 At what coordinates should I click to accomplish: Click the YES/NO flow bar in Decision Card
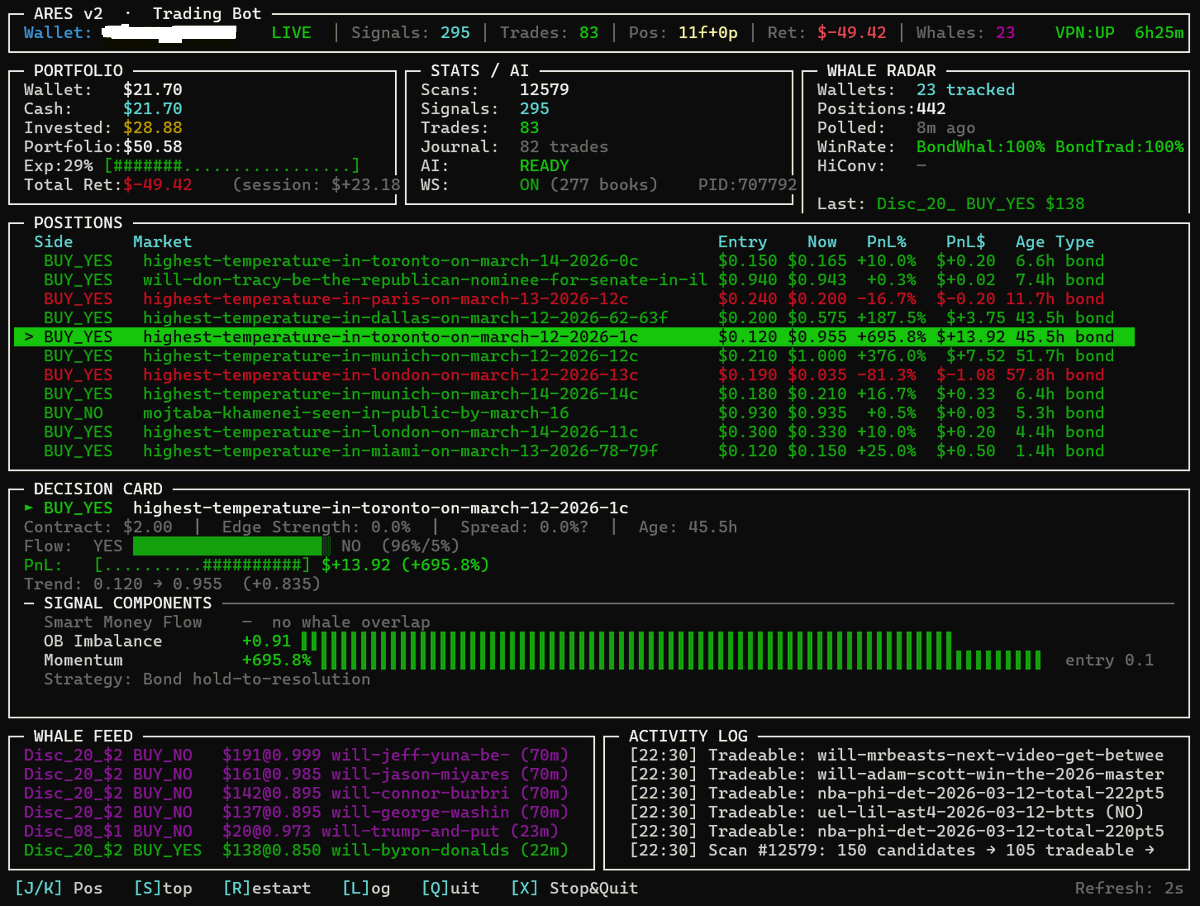(x=232, y=546)
